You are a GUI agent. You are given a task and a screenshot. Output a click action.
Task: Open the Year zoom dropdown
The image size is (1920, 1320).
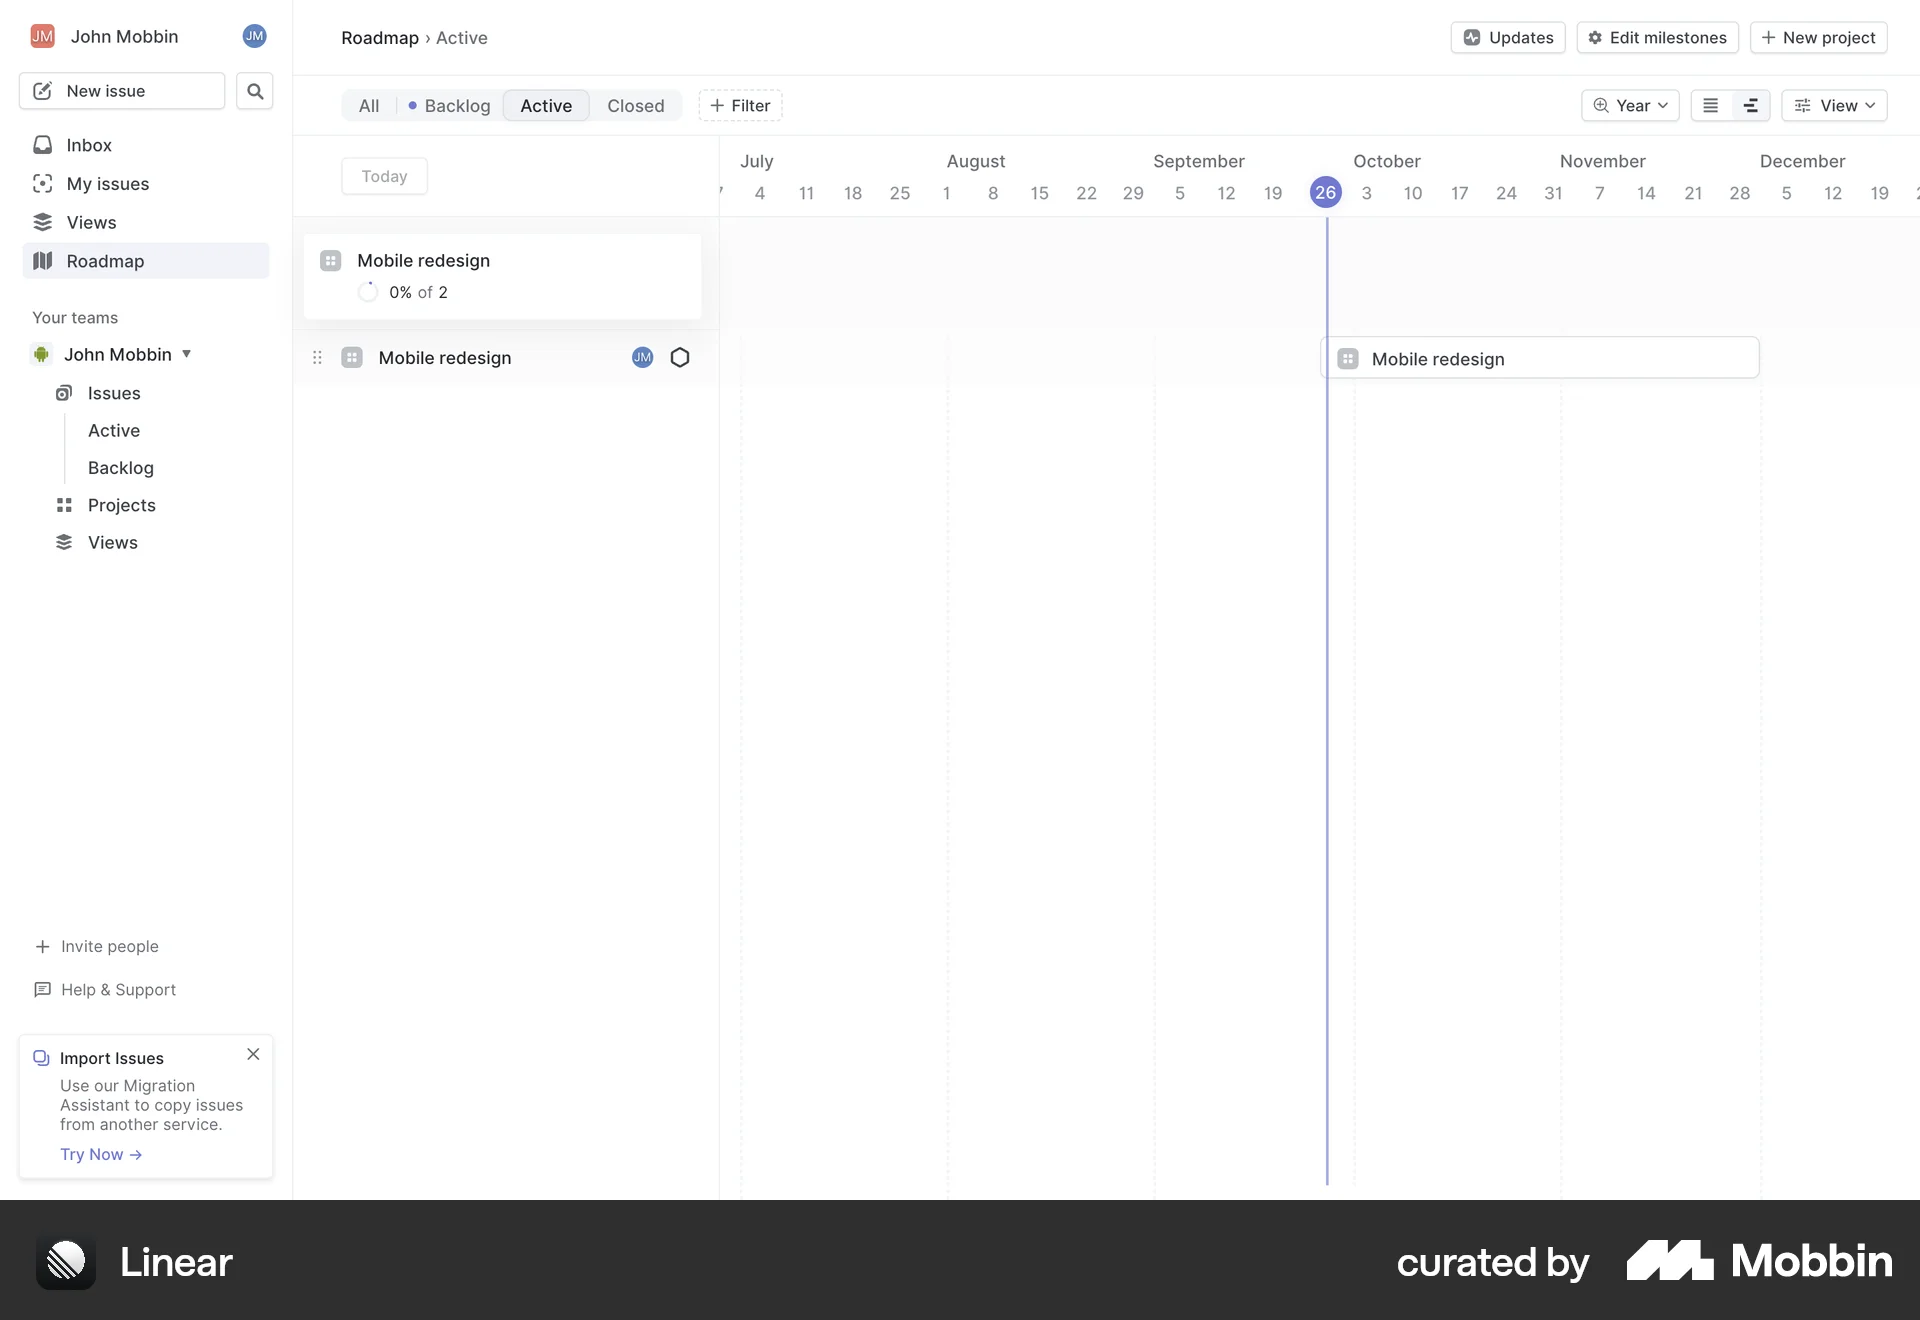click(x=1629, y=105)
